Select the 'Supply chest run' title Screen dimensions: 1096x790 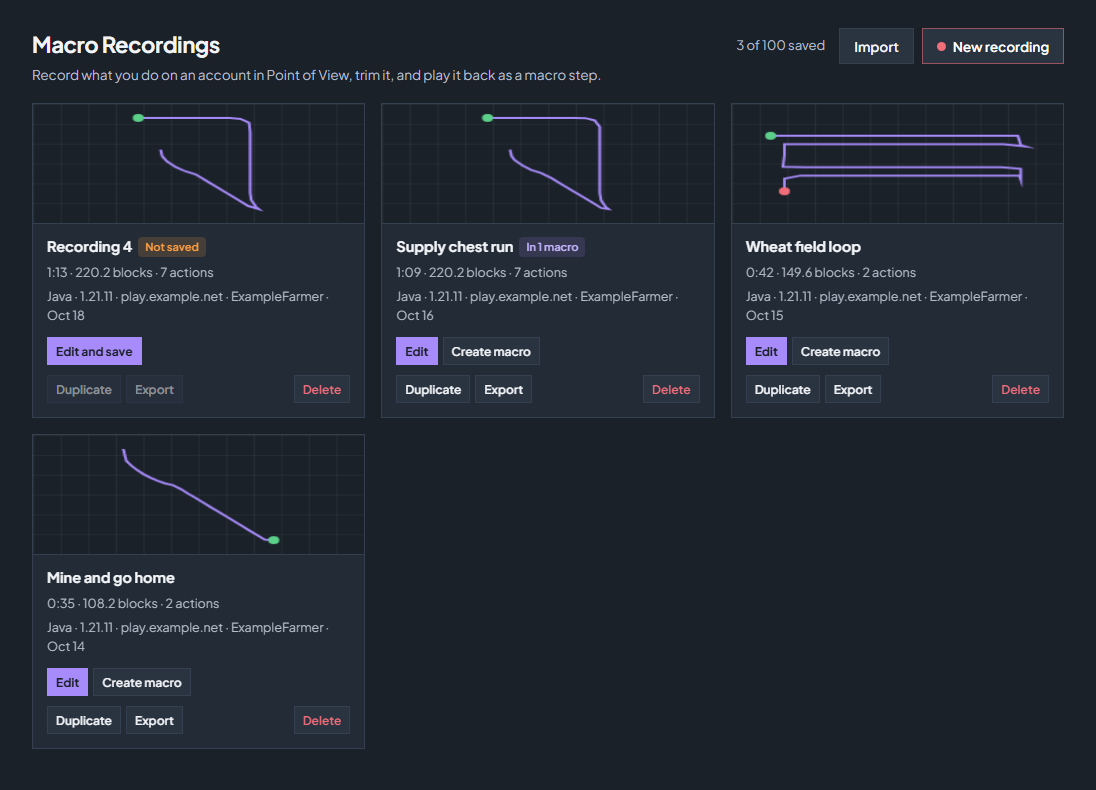pos(454,247)
